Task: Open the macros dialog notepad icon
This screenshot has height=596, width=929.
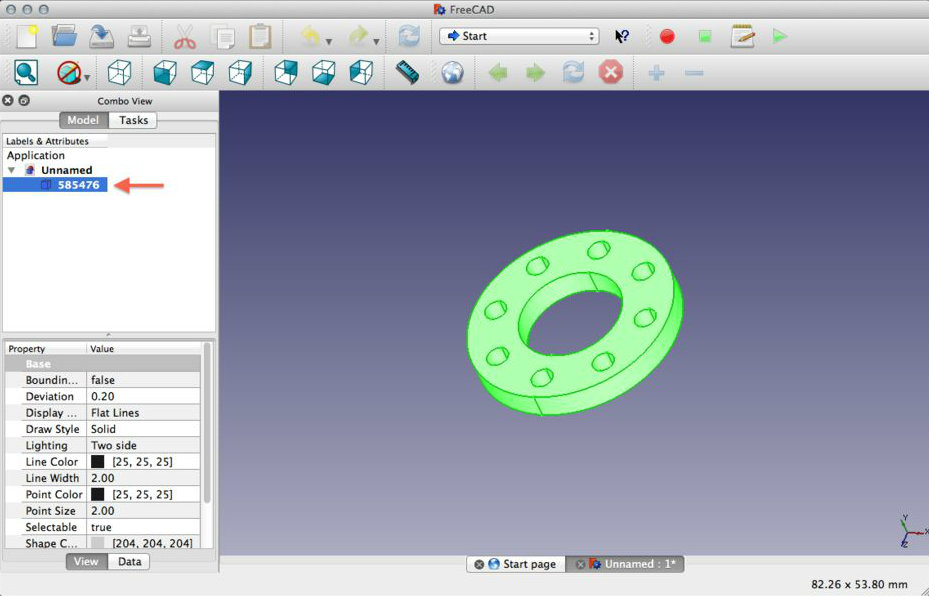Action: [742, 37]
